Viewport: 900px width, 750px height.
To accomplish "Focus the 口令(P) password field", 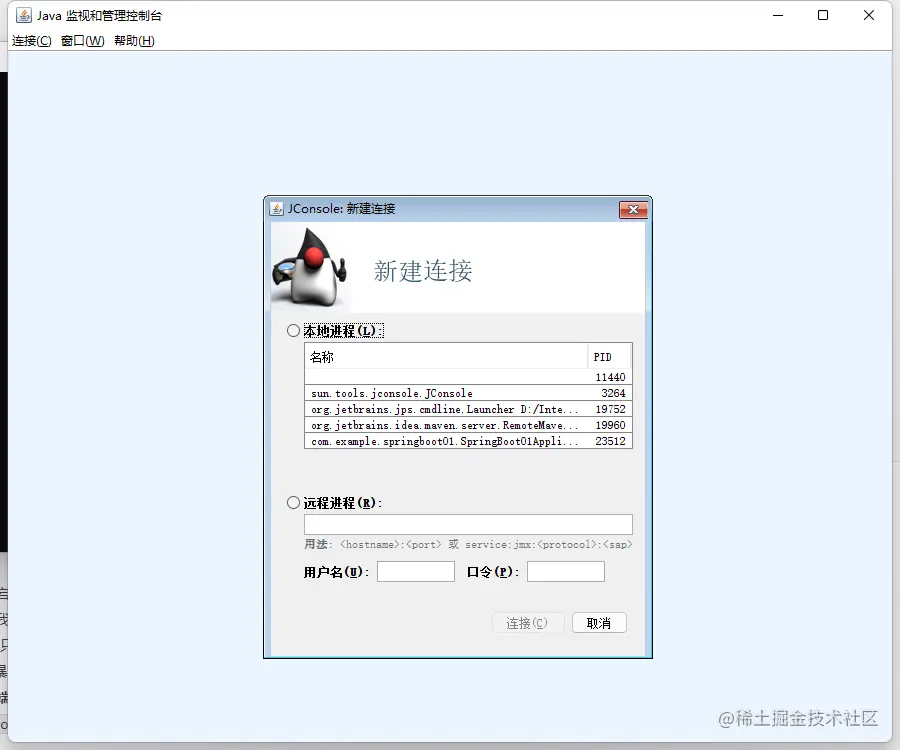I will coord(566,572).
